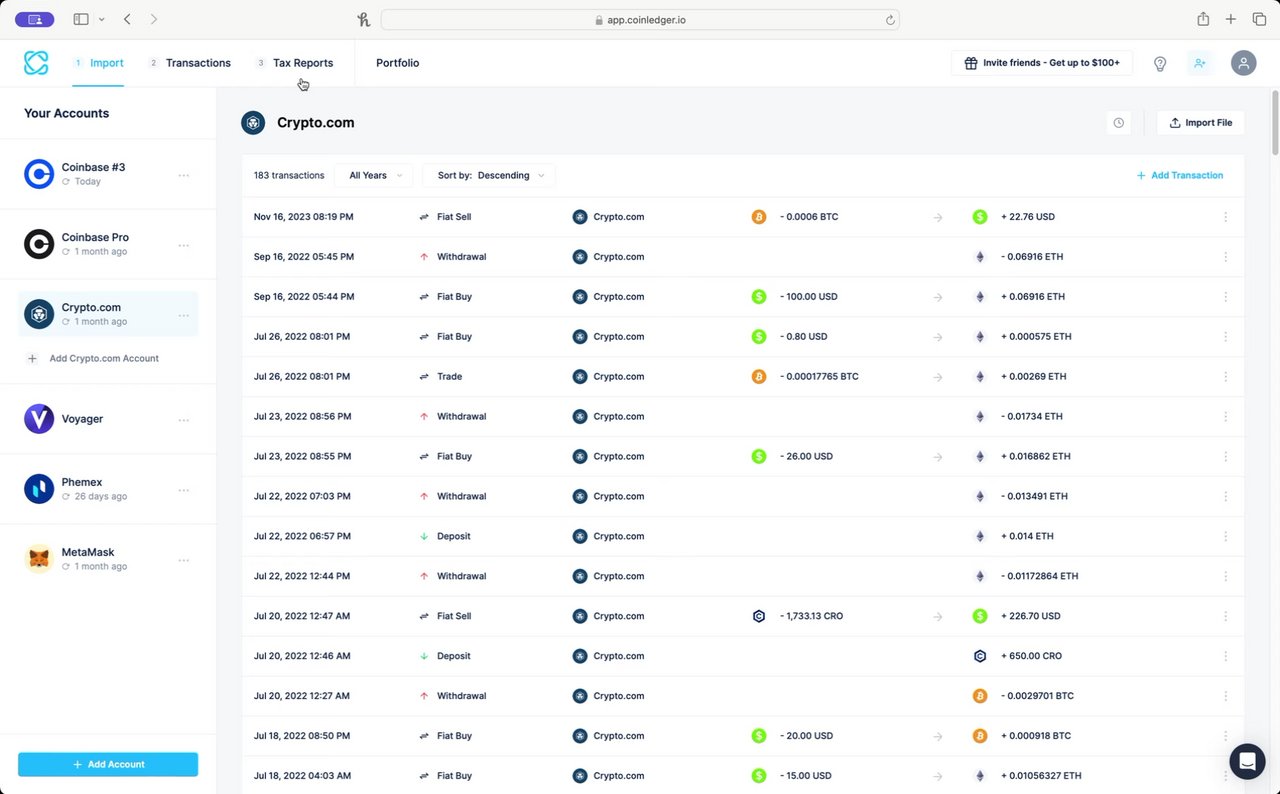The image size is (1280, 794).
Task: Click the page vertical scrollbar
Action: coord(1275,123)
